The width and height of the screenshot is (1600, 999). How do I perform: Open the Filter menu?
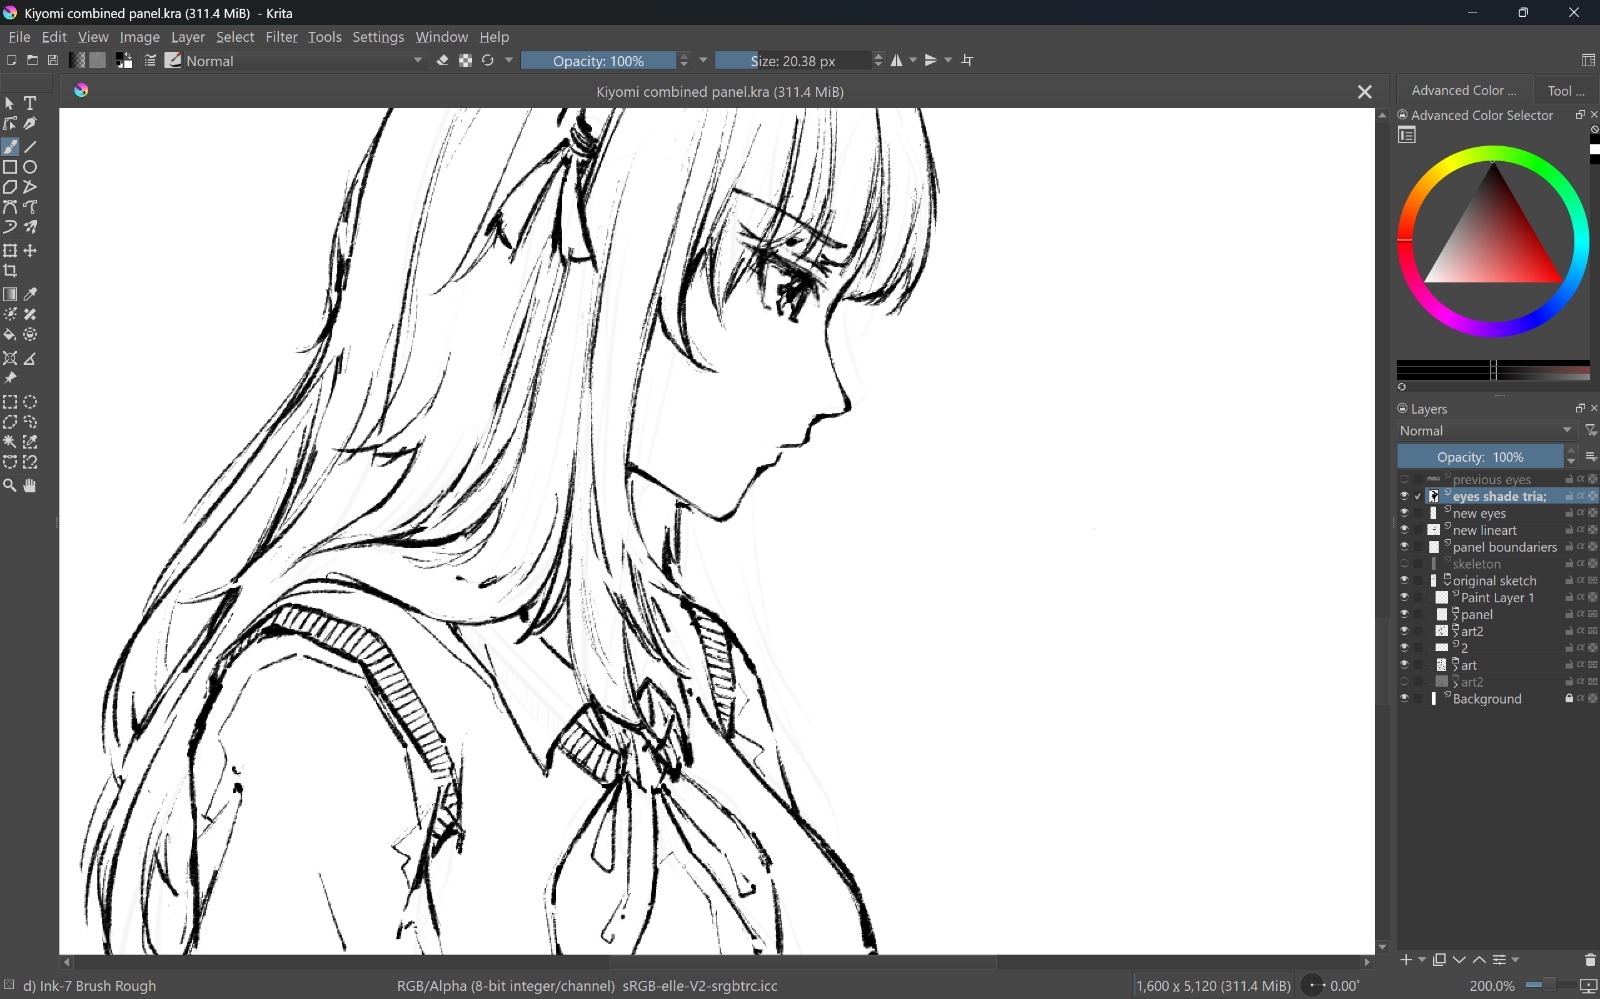[x=281, y=37]
